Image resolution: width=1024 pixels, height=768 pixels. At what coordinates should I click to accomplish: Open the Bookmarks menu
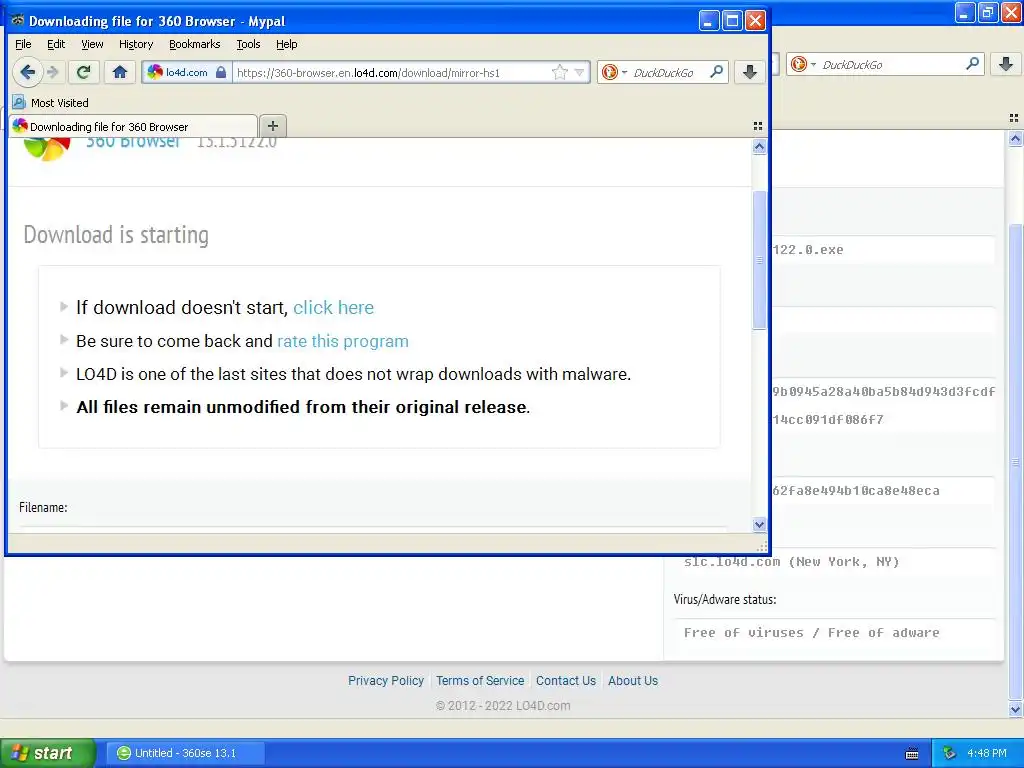(195, 44)
